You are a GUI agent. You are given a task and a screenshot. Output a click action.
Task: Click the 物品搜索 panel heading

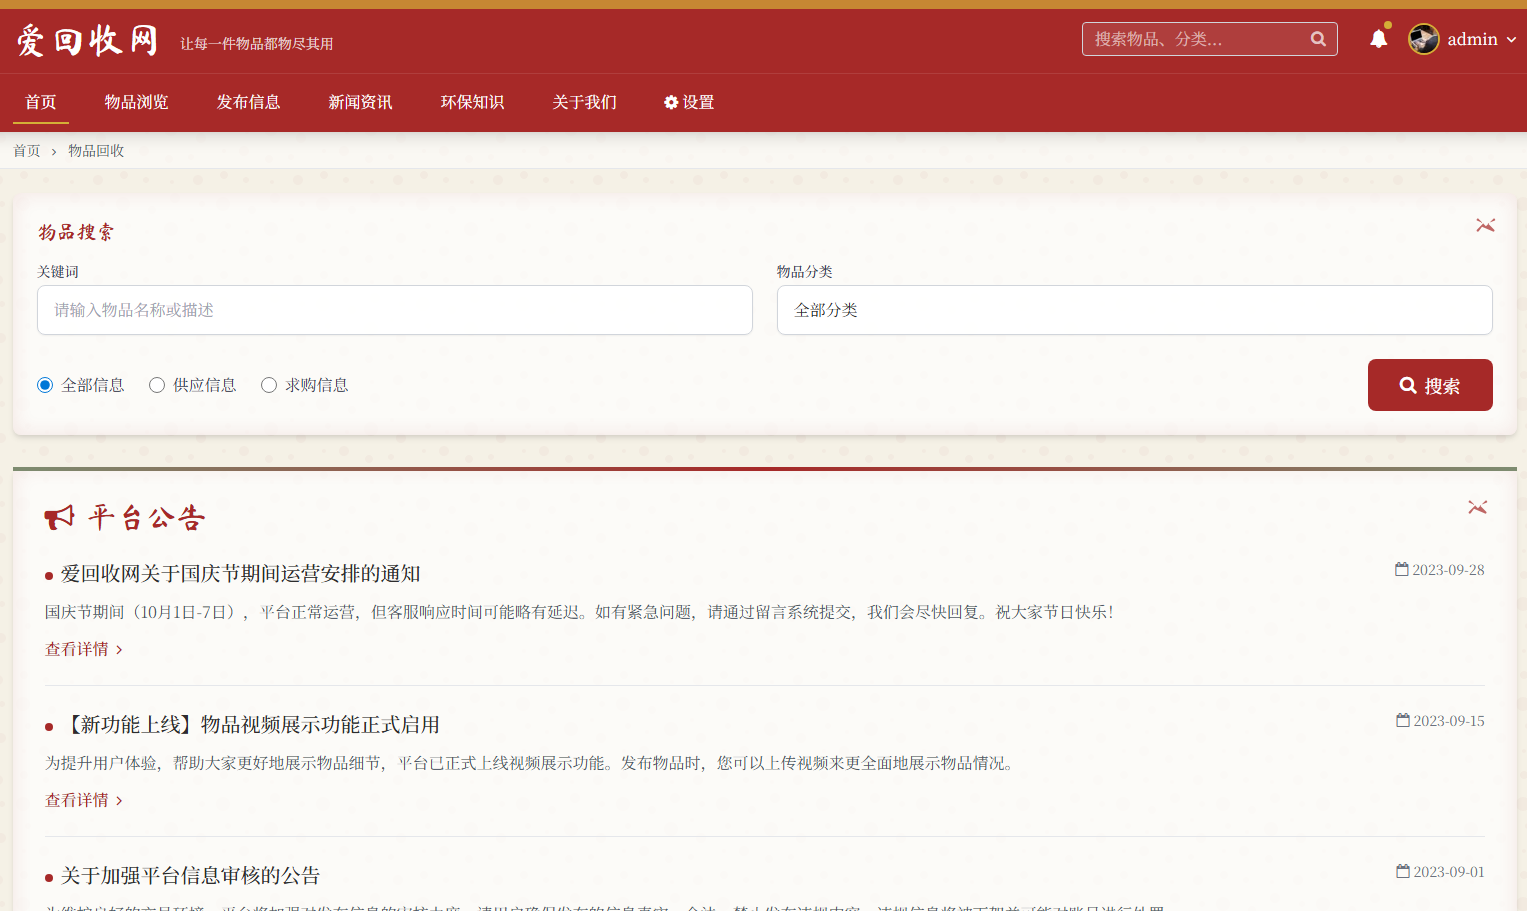(x=76, y=232)
